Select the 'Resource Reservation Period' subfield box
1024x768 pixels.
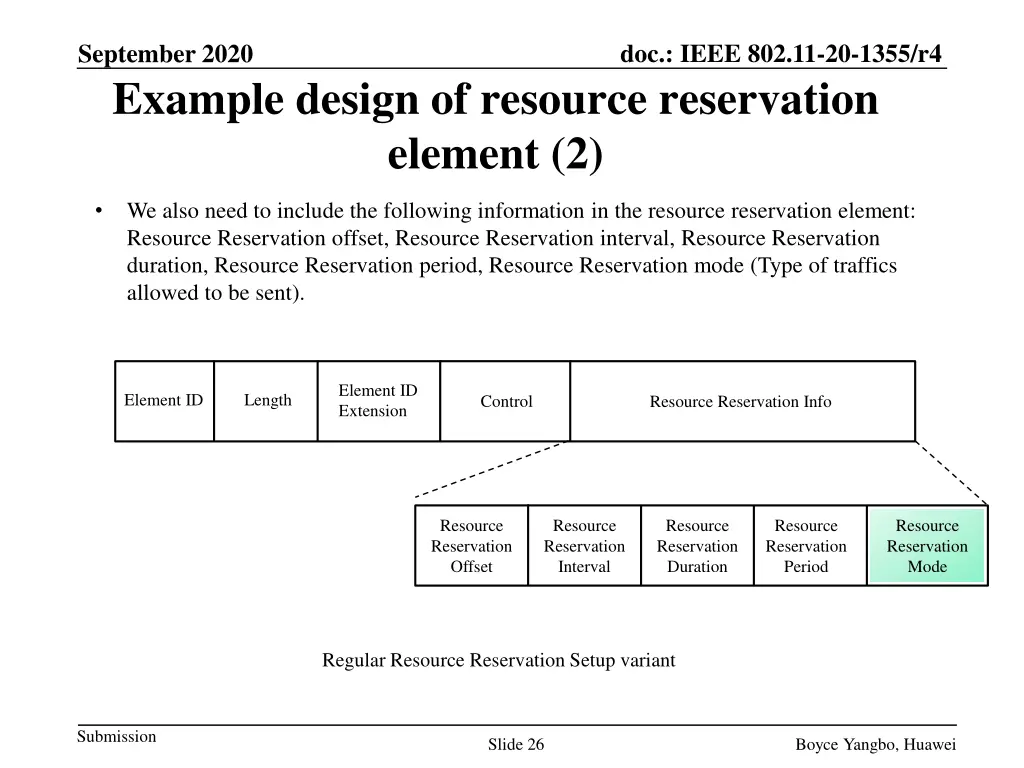click(810, 545)
